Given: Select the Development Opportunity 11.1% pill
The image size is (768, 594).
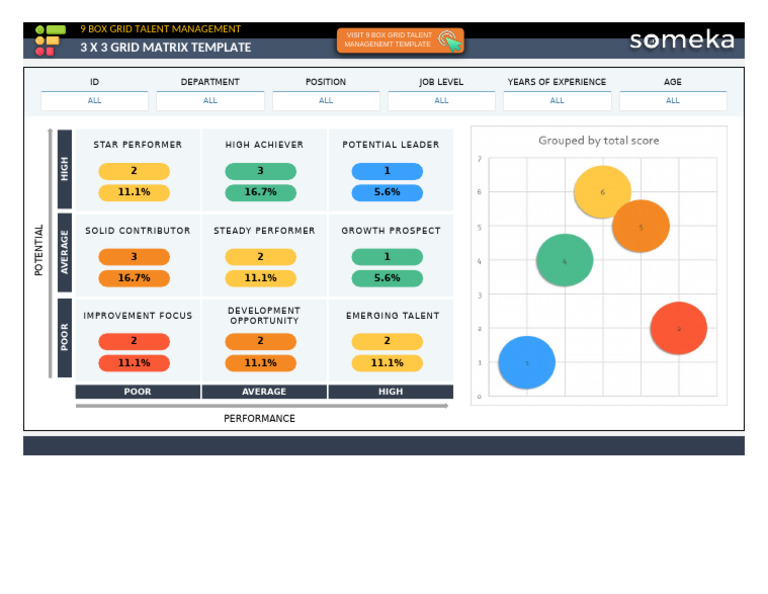Looking at the screenshot, I should (x=261, y=363).
